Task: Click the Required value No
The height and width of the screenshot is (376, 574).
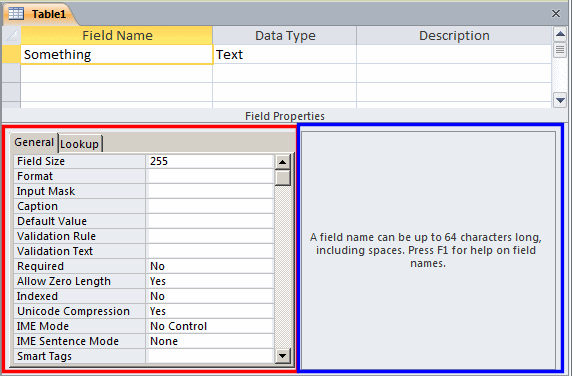Action: pyautogui.click(x=210, y=267)
